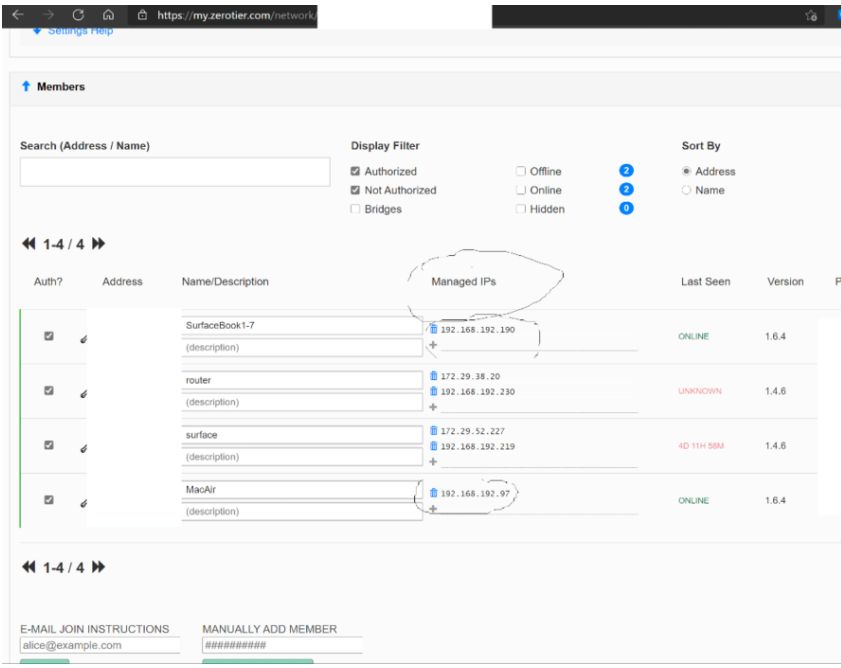Click trash icon beside 192.168.192.219

tap(433, 445)
